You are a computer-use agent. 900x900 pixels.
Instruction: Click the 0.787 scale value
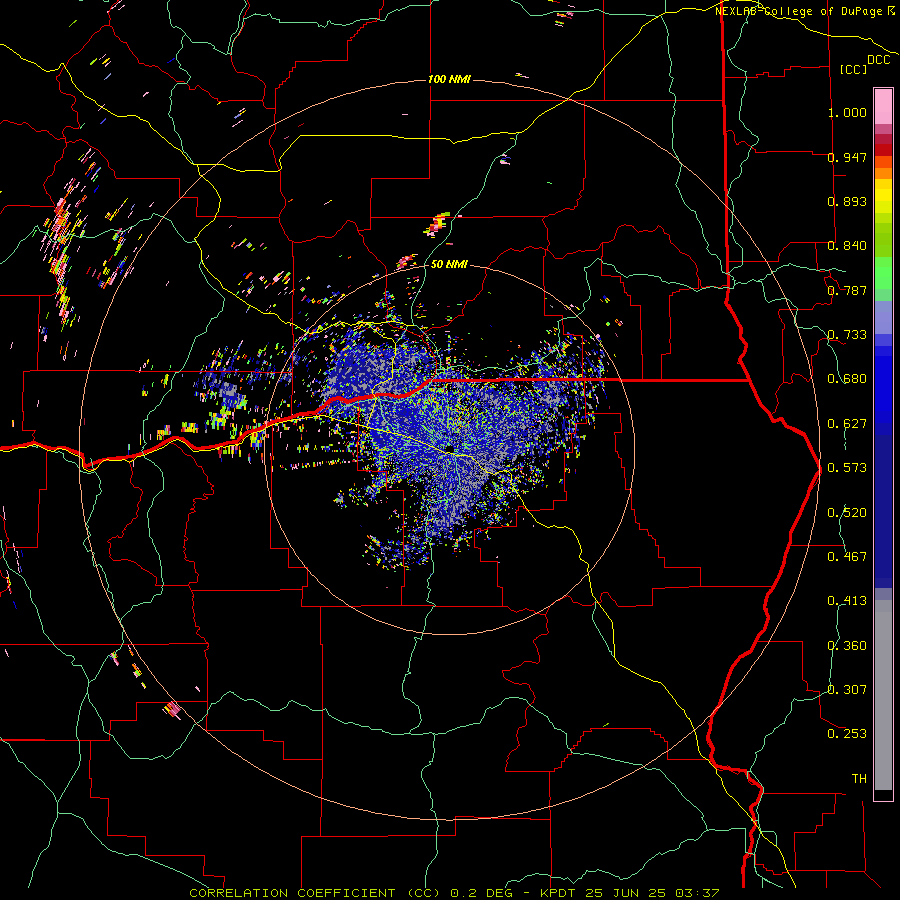[847, 290]
